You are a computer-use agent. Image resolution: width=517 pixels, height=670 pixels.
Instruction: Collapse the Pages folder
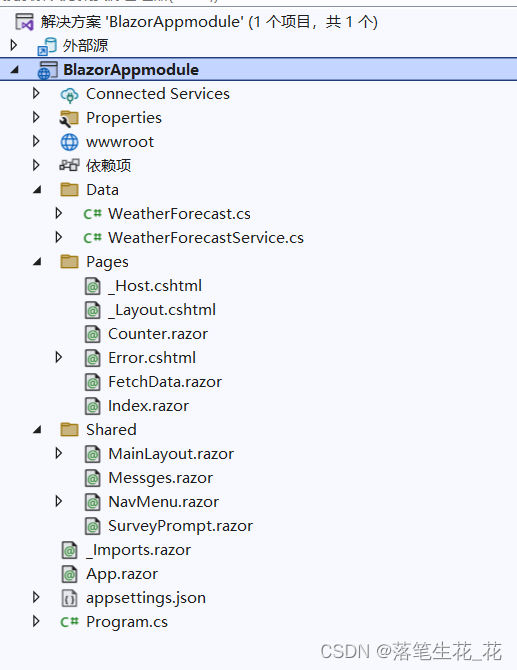[x=38, y=261]
